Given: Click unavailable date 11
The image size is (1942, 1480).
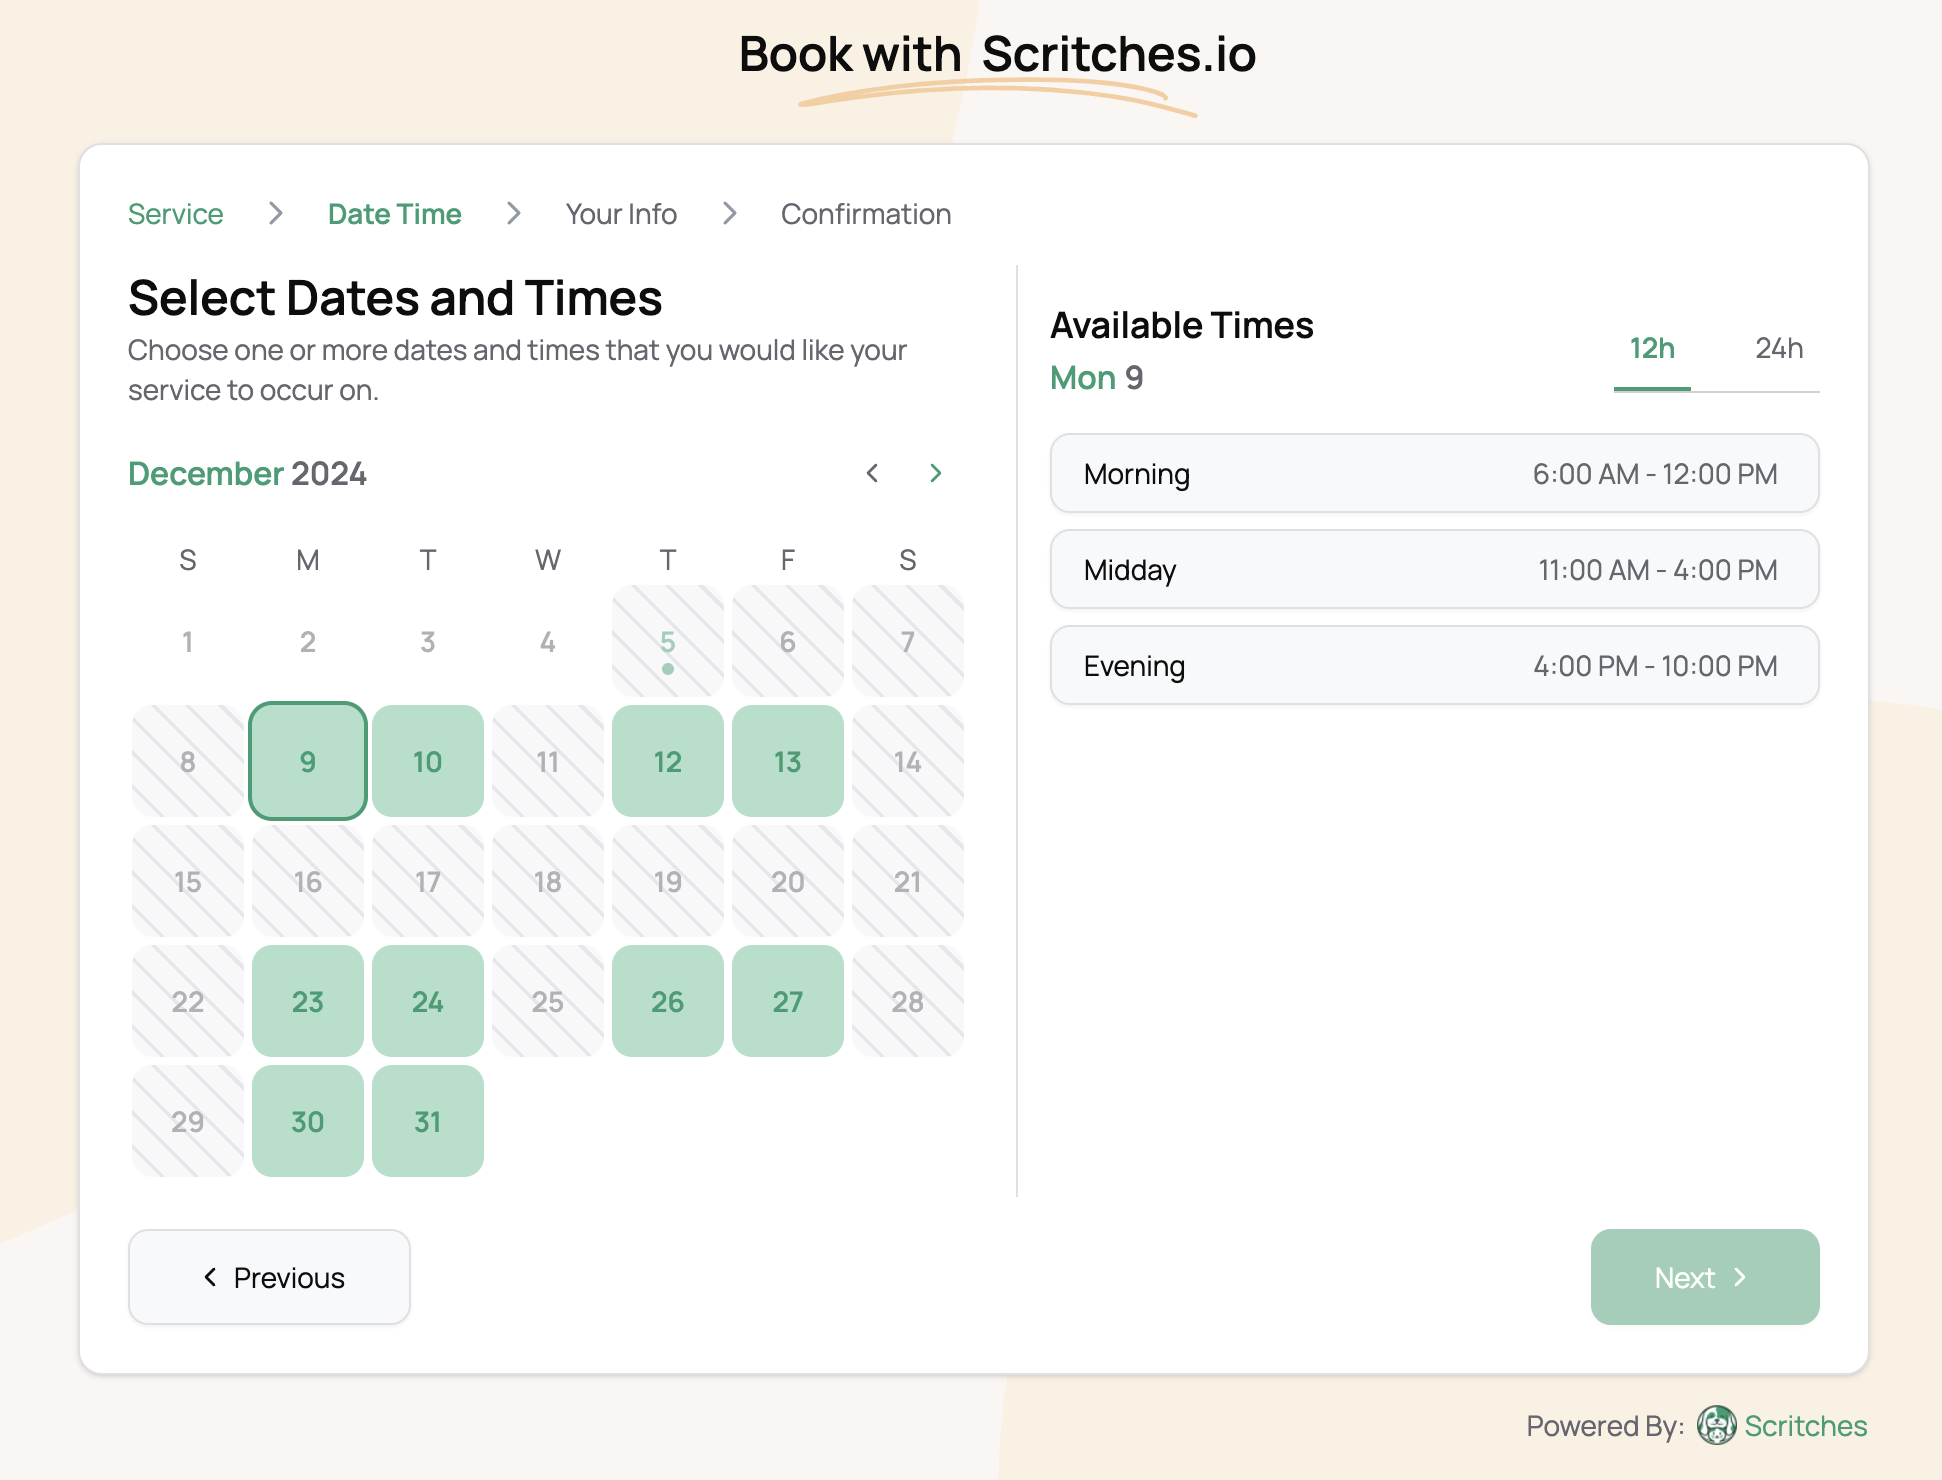Looking at the screenshot, I should pyautogui.click(x=548, y=761).
